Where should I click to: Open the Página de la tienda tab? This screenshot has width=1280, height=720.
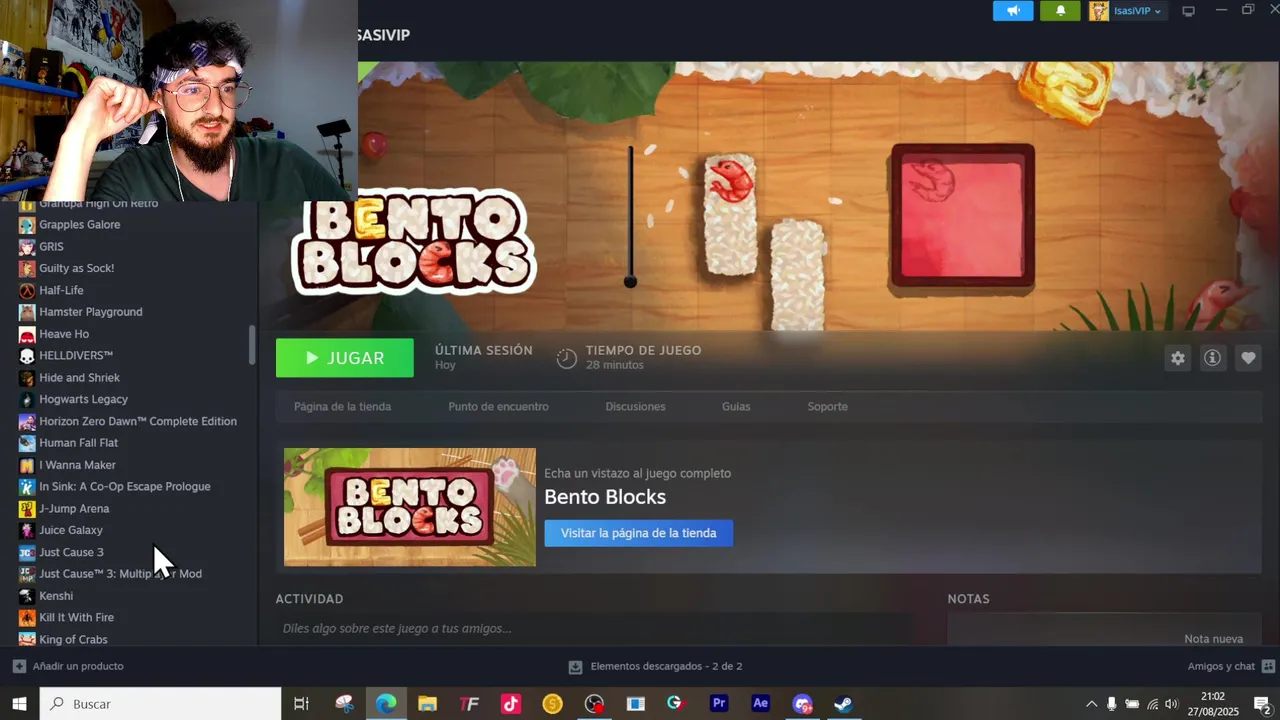tap(342, 406)
